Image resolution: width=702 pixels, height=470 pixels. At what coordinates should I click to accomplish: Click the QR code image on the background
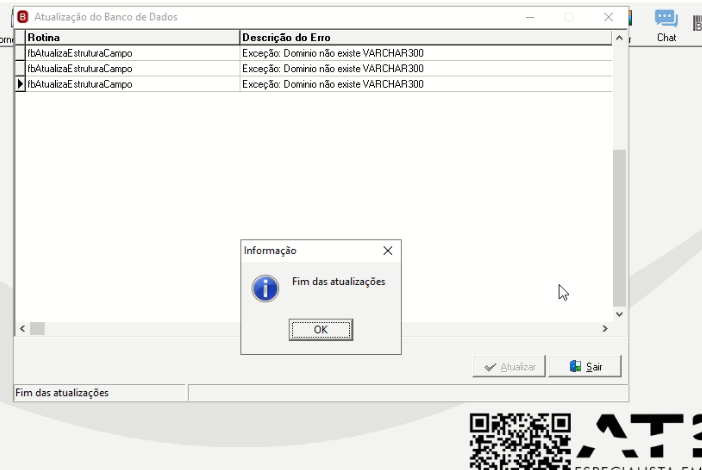(520, 441)
